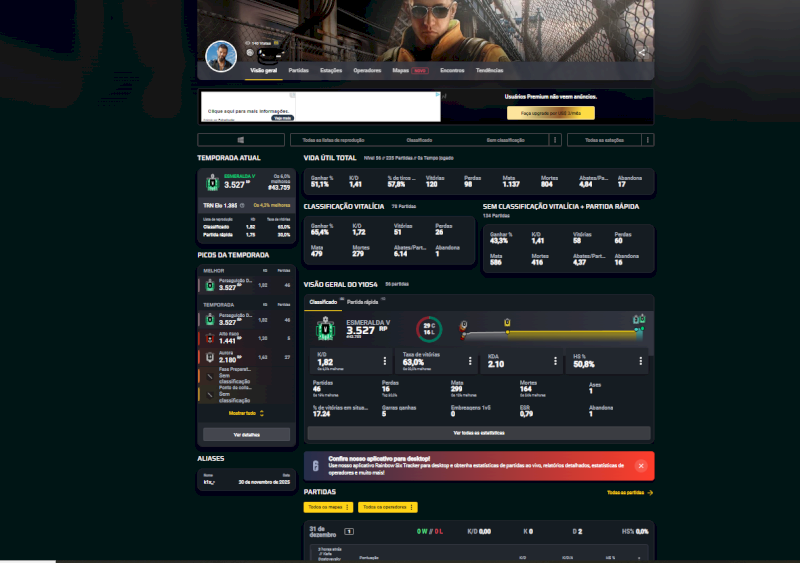Viewport: 800px width, 563px height.
Task: Close the desktop app promo banner
Action: (641, 466)
